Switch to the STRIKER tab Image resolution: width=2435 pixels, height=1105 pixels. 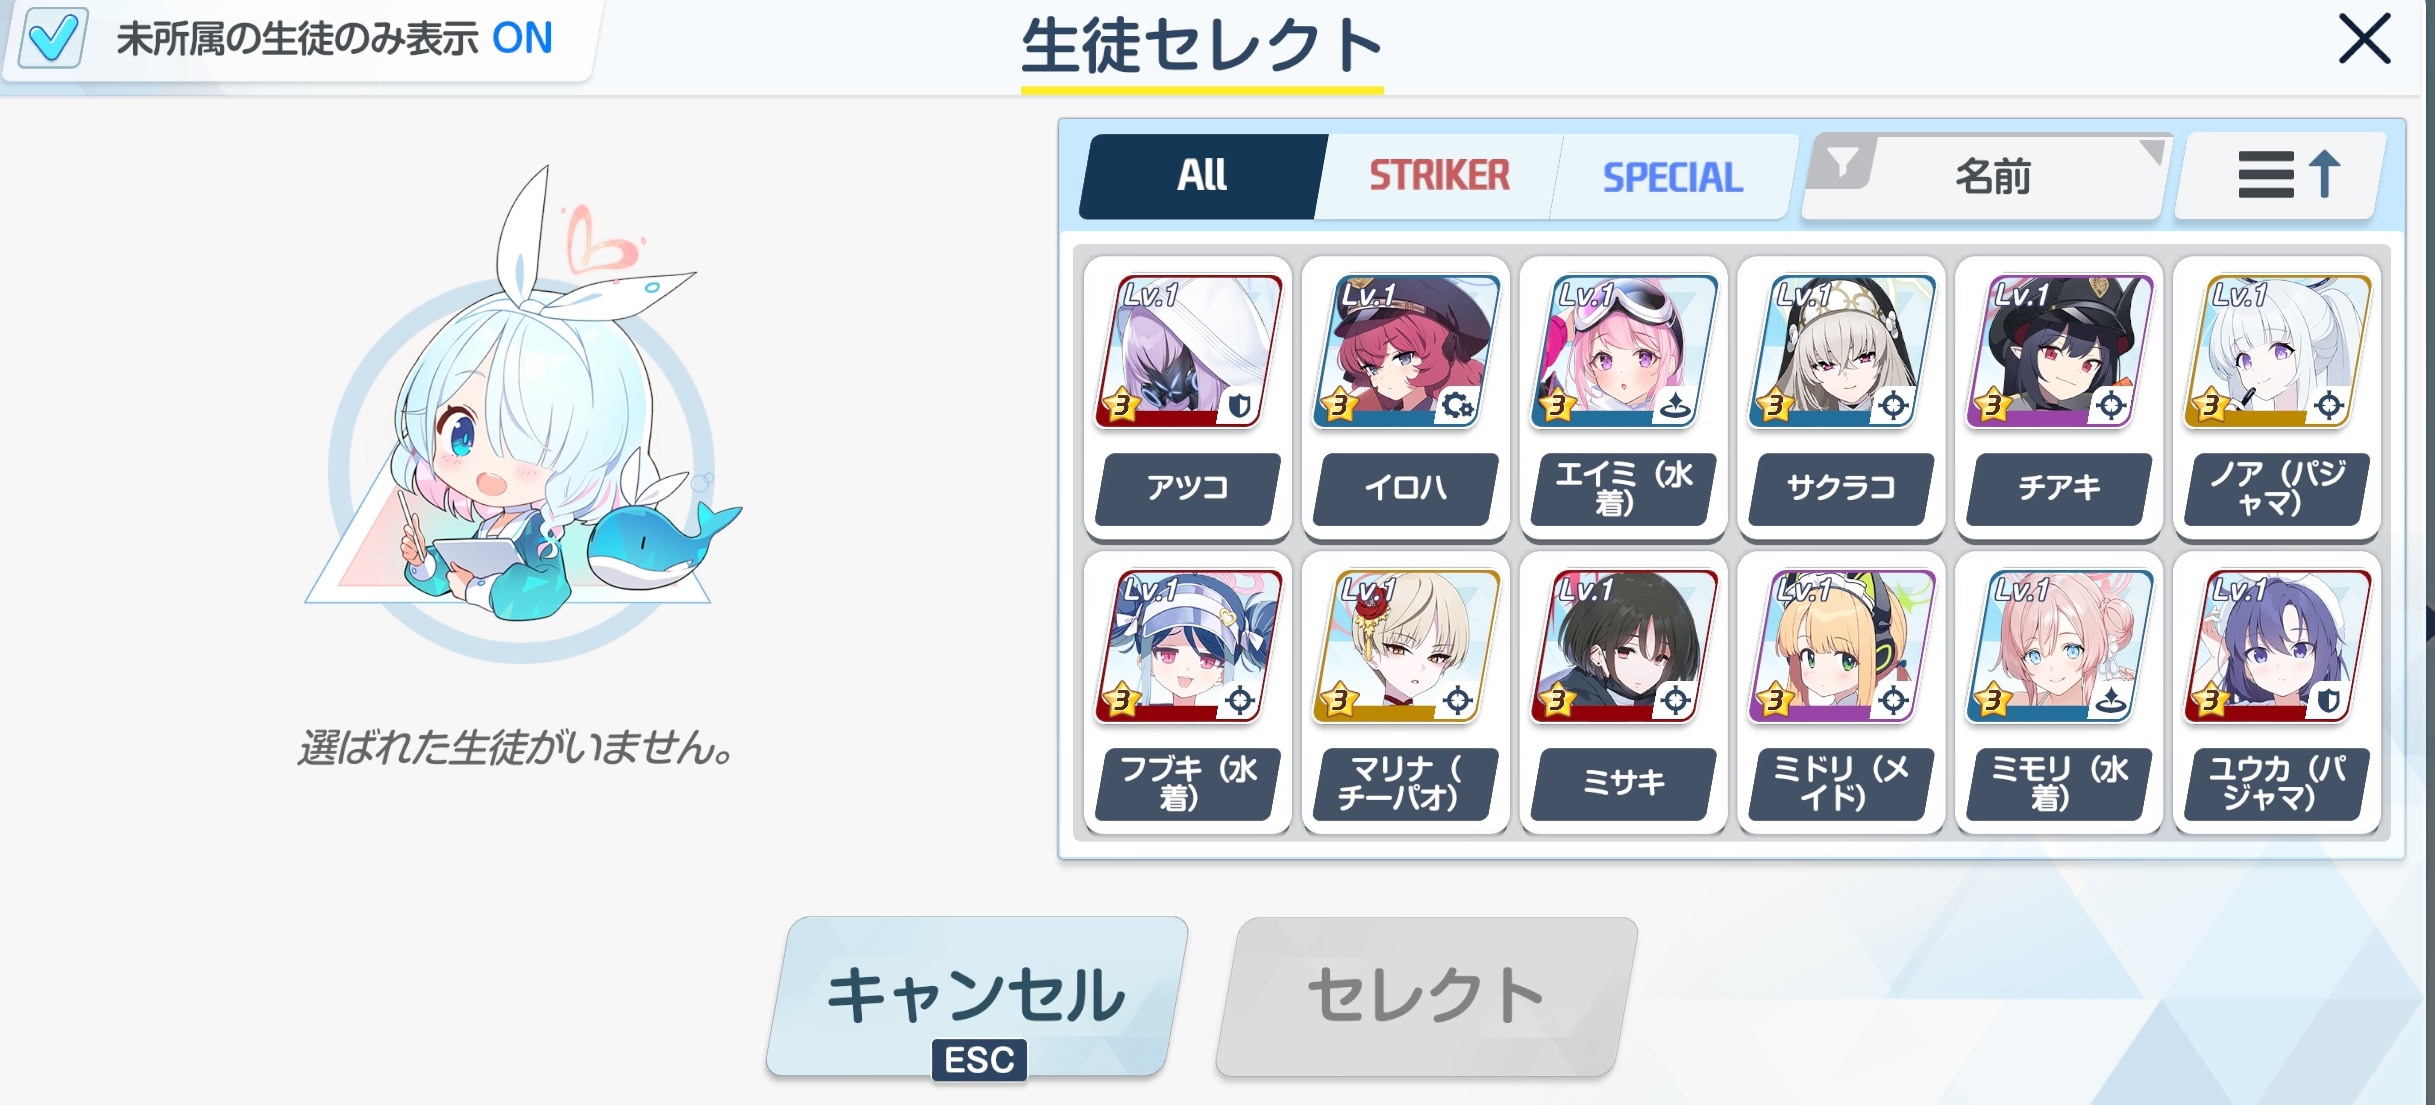[1439, 176]
